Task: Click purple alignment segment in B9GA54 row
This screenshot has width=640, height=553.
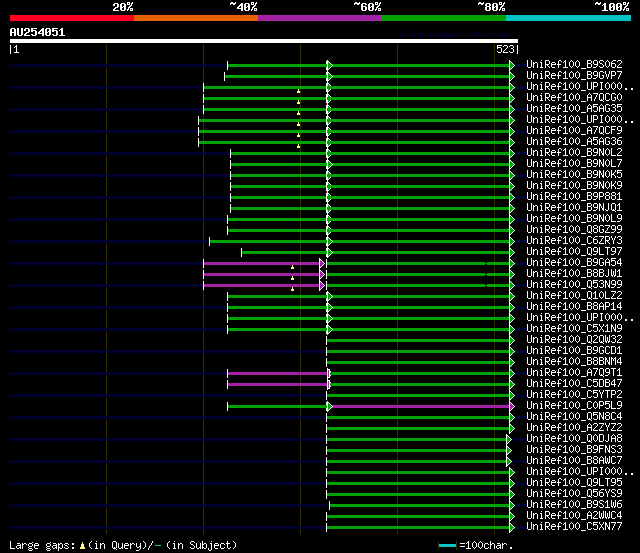Action: [x=262, y=264]
